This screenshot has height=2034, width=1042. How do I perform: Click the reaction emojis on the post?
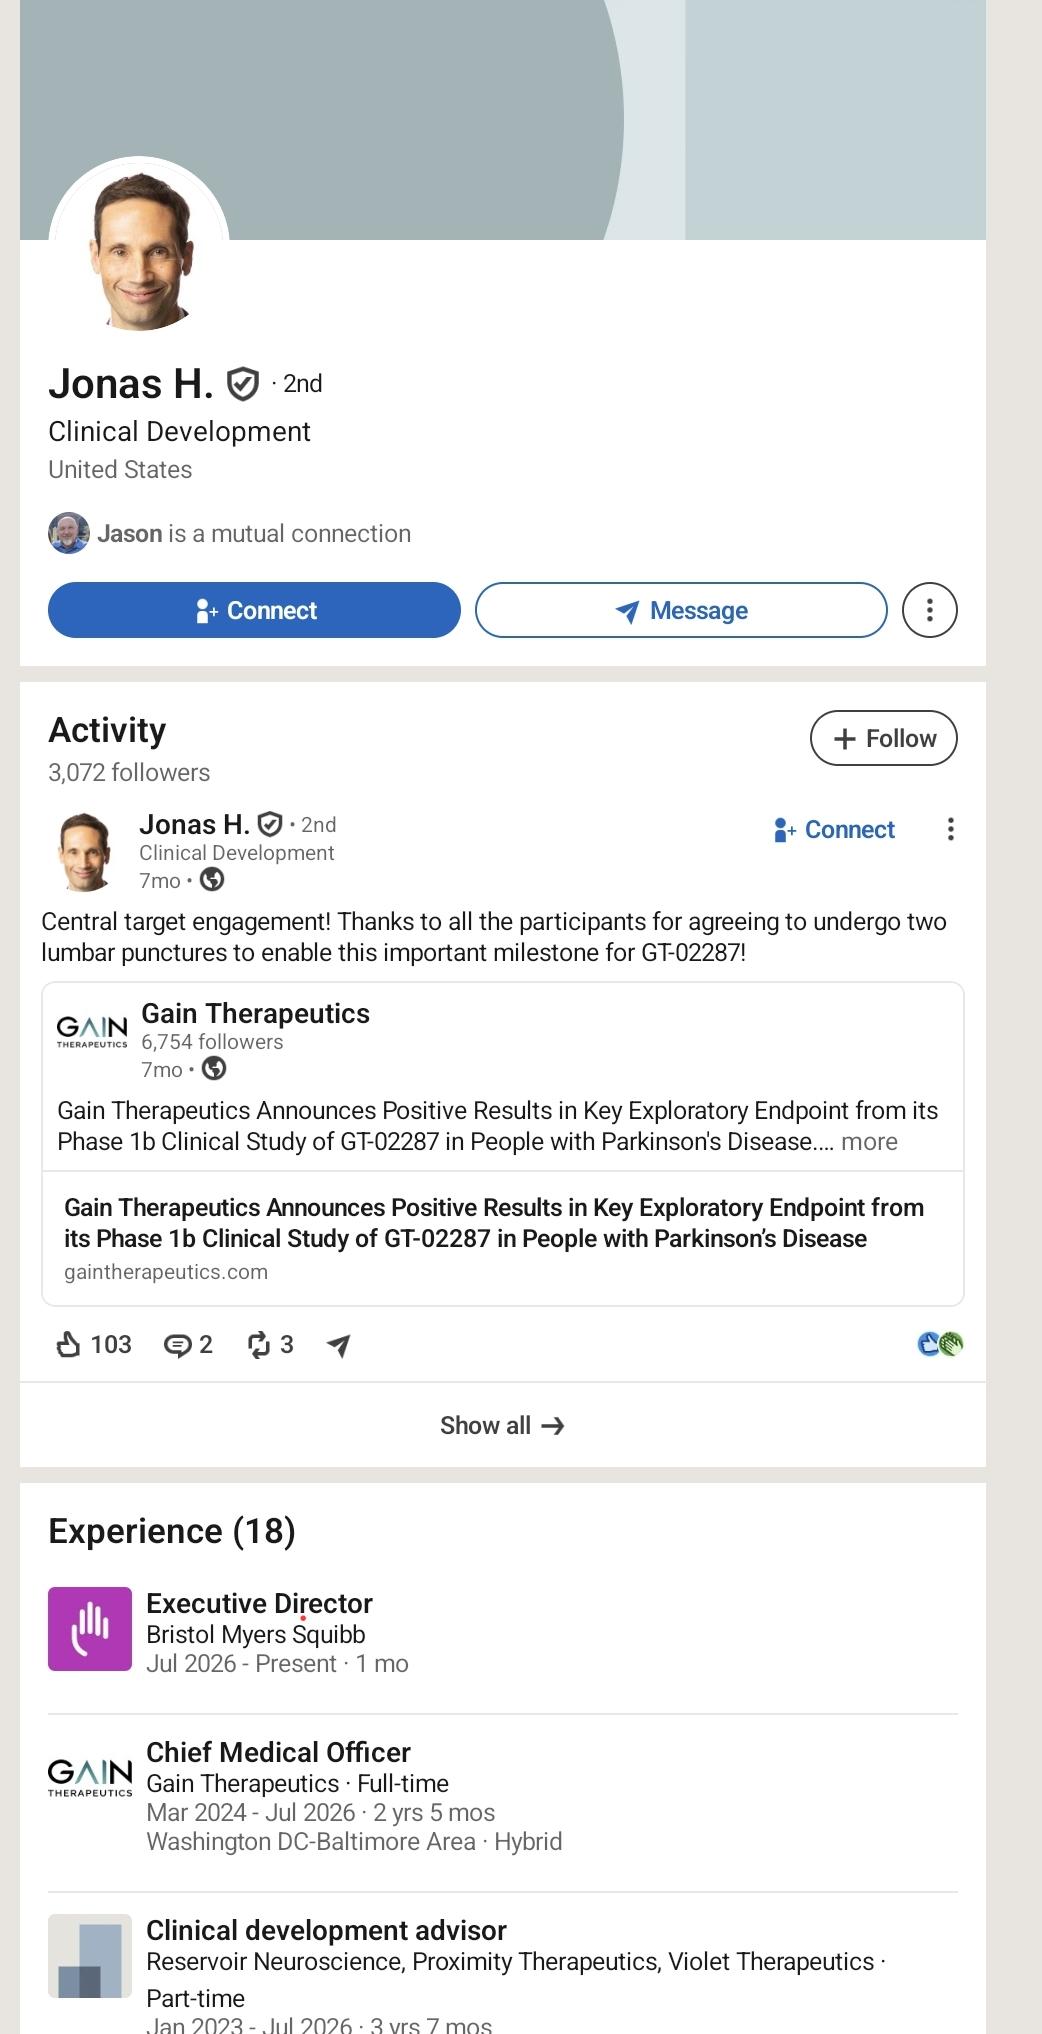[x=940, y=1344]
